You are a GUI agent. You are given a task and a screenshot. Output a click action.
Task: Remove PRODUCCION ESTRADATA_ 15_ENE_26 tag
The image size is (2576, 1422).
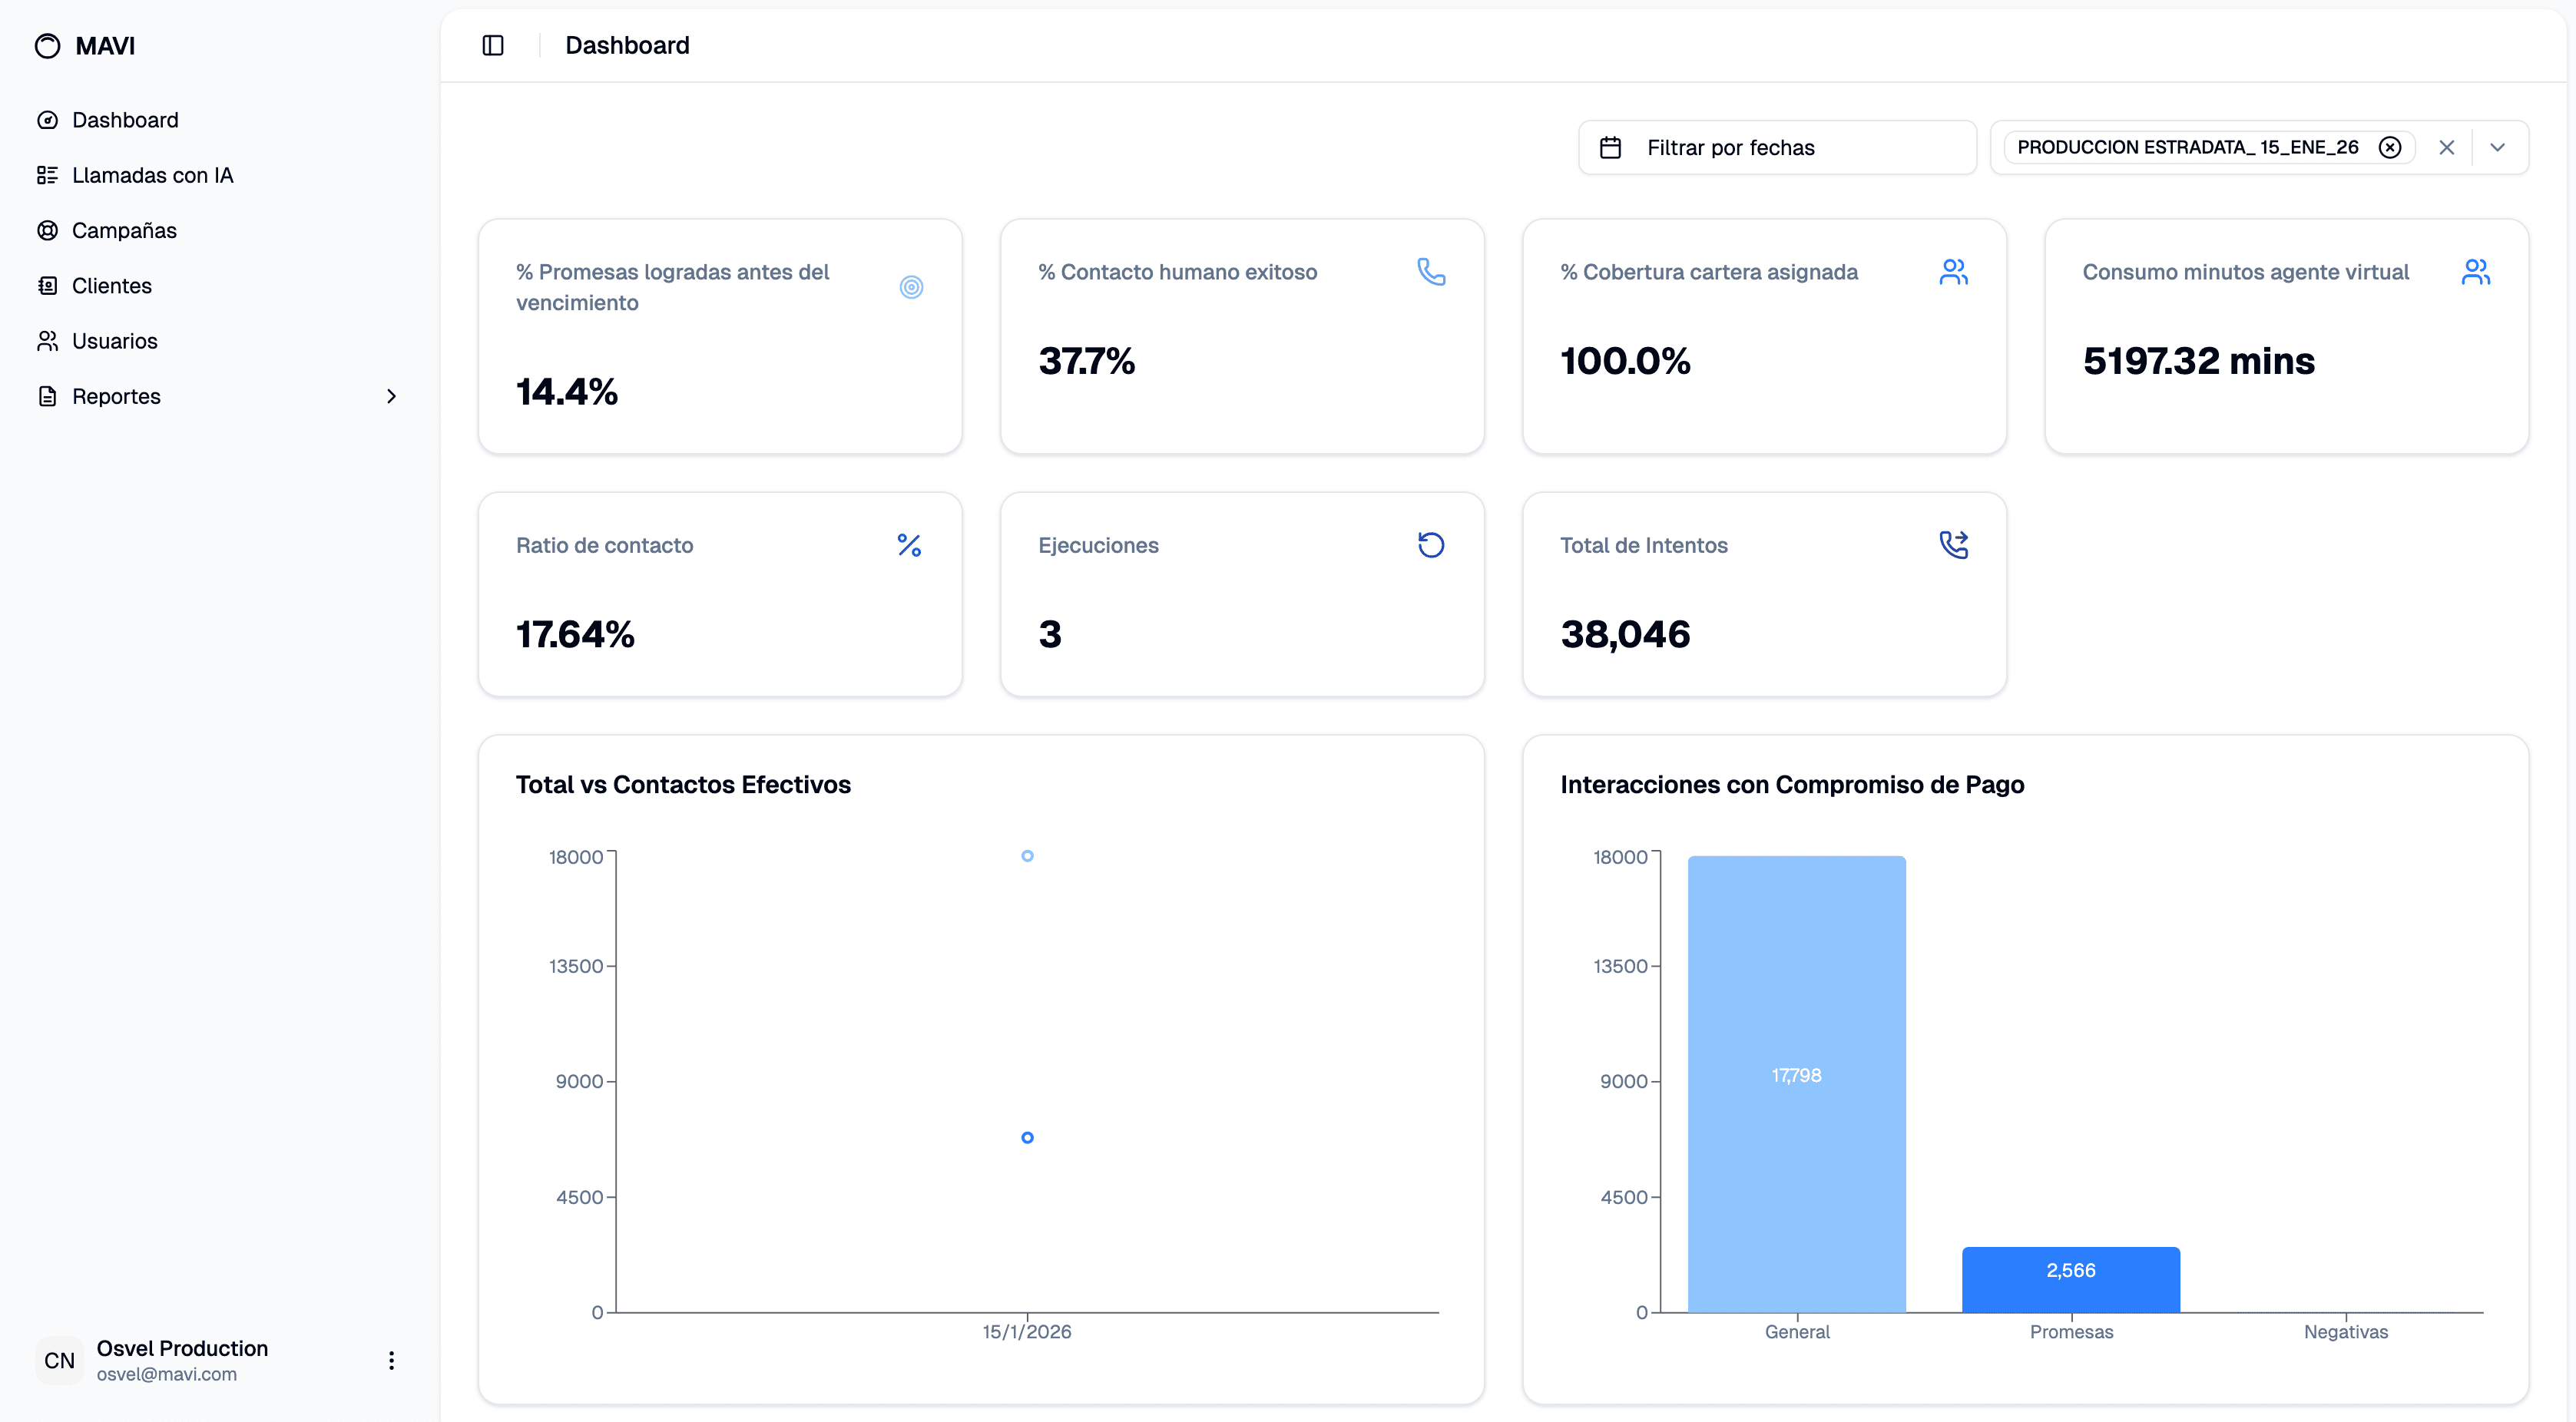point(2389,148)
